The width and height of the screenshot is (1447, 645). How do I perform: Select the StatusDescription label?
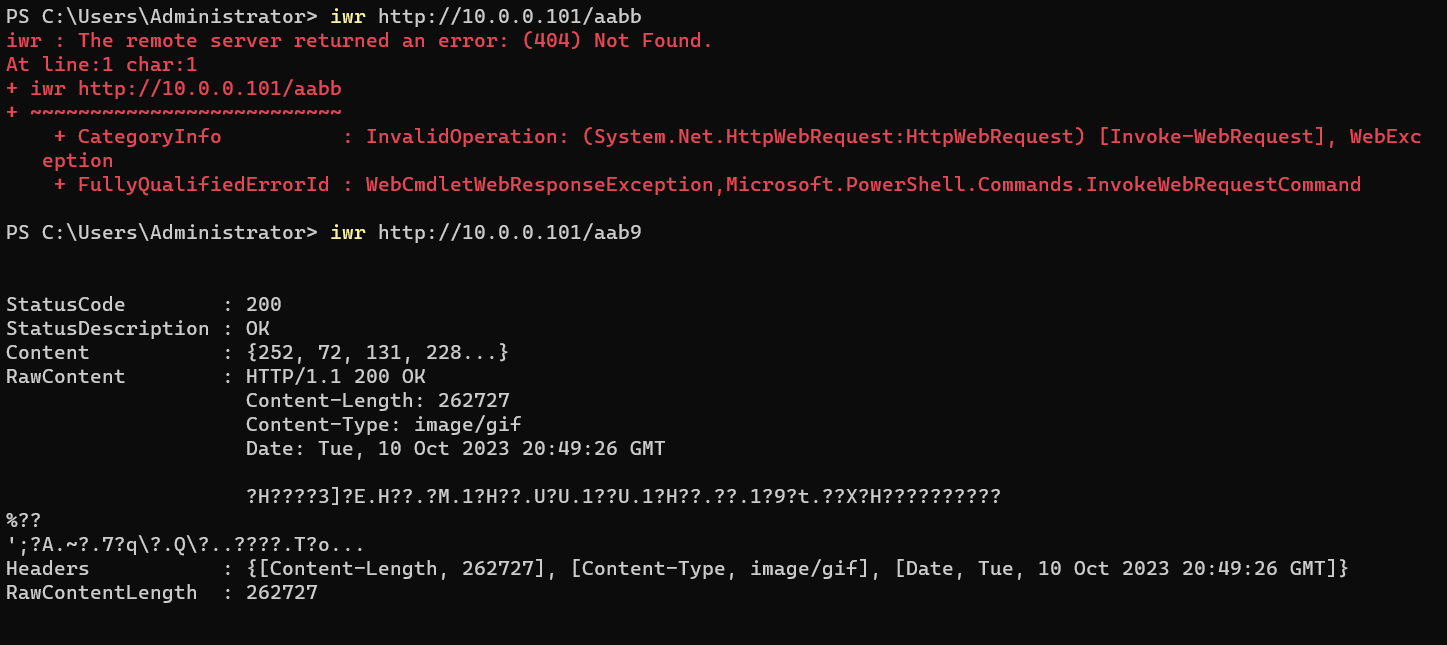107,329
